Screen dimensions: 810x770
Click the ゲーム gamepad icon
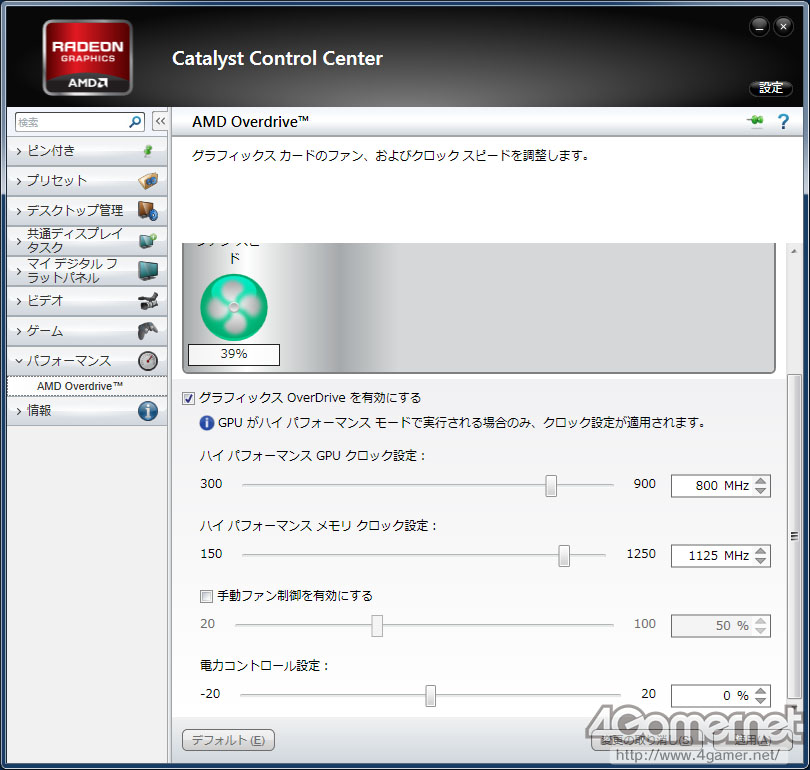[148, 331]
